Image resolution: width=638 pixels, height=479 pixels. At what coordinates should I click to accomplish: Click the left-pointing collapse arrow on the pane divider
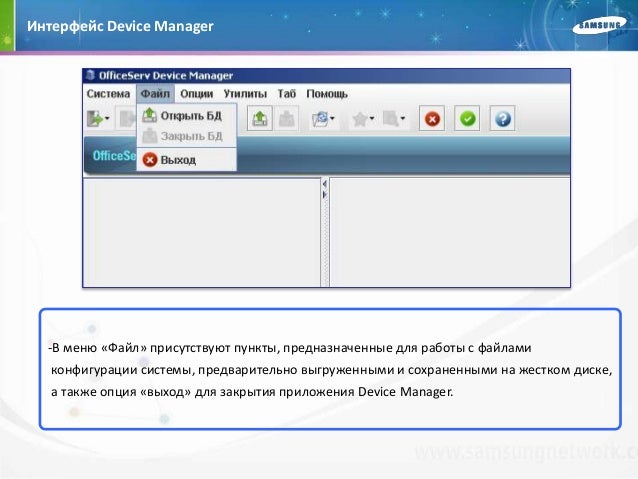(325, 184)
